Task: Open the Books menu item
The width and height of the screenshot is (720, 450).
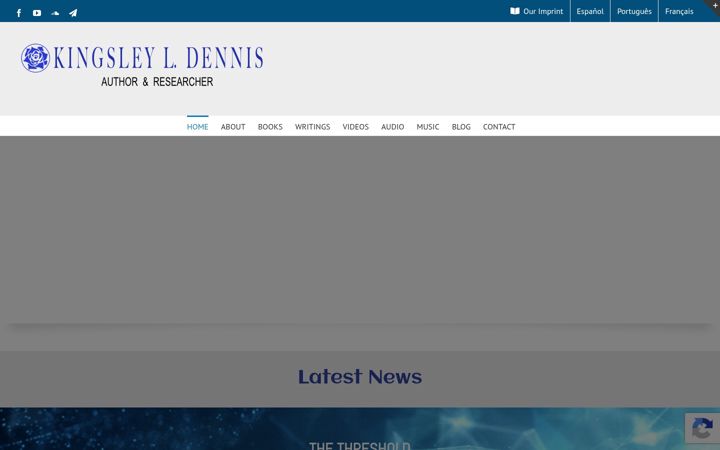Action: click(270, 127)
